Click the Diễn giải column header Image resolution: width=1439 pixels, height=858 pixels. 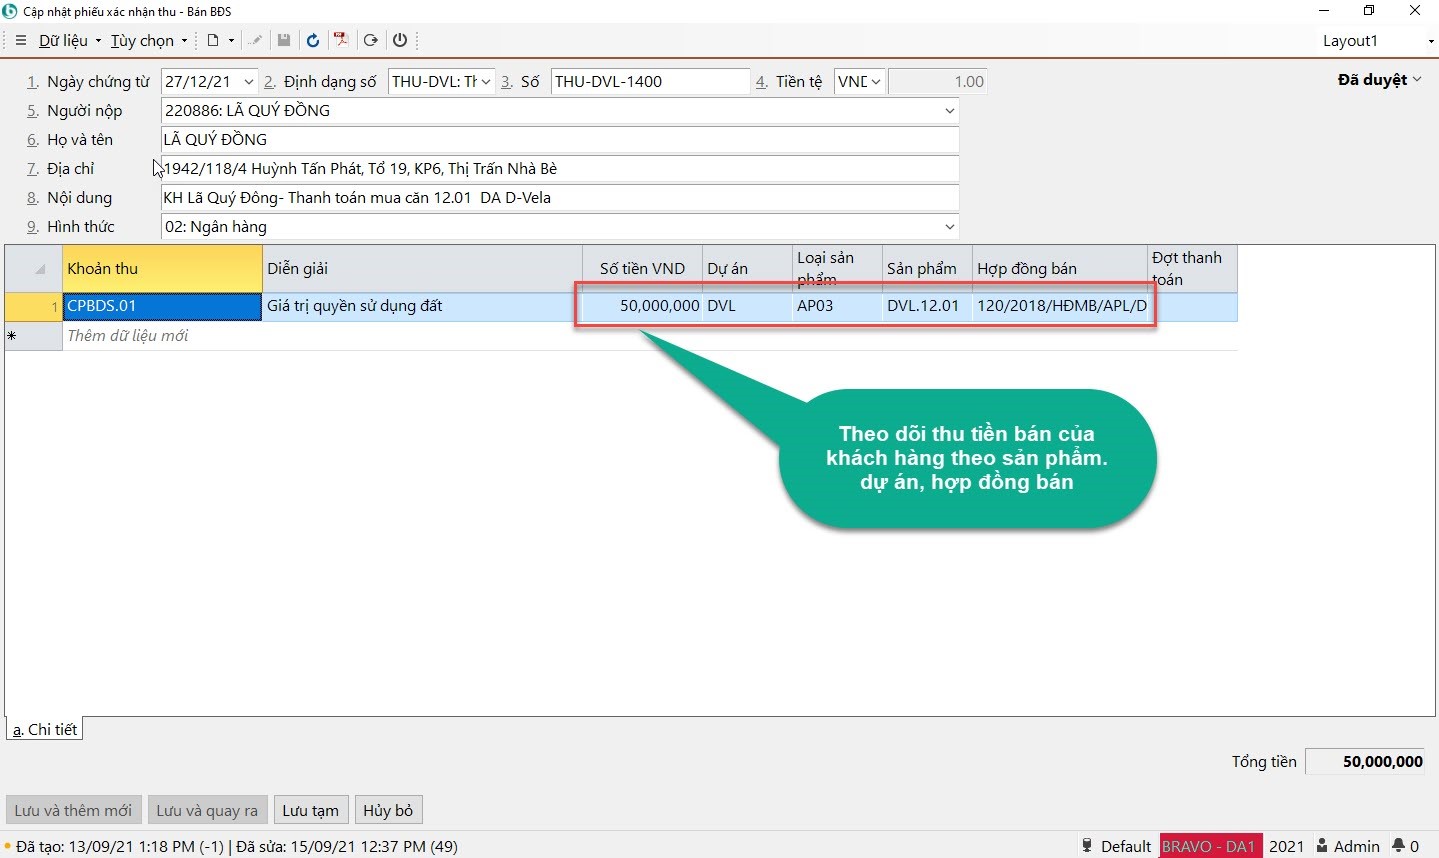point(422,269)
